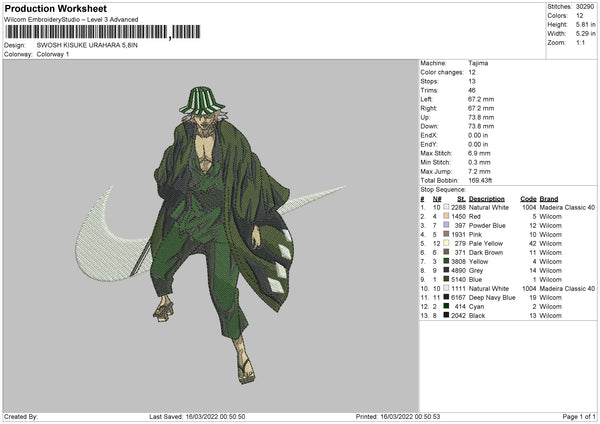Click the Deep Navy Blue color swatch

click(x=446, y=297)
